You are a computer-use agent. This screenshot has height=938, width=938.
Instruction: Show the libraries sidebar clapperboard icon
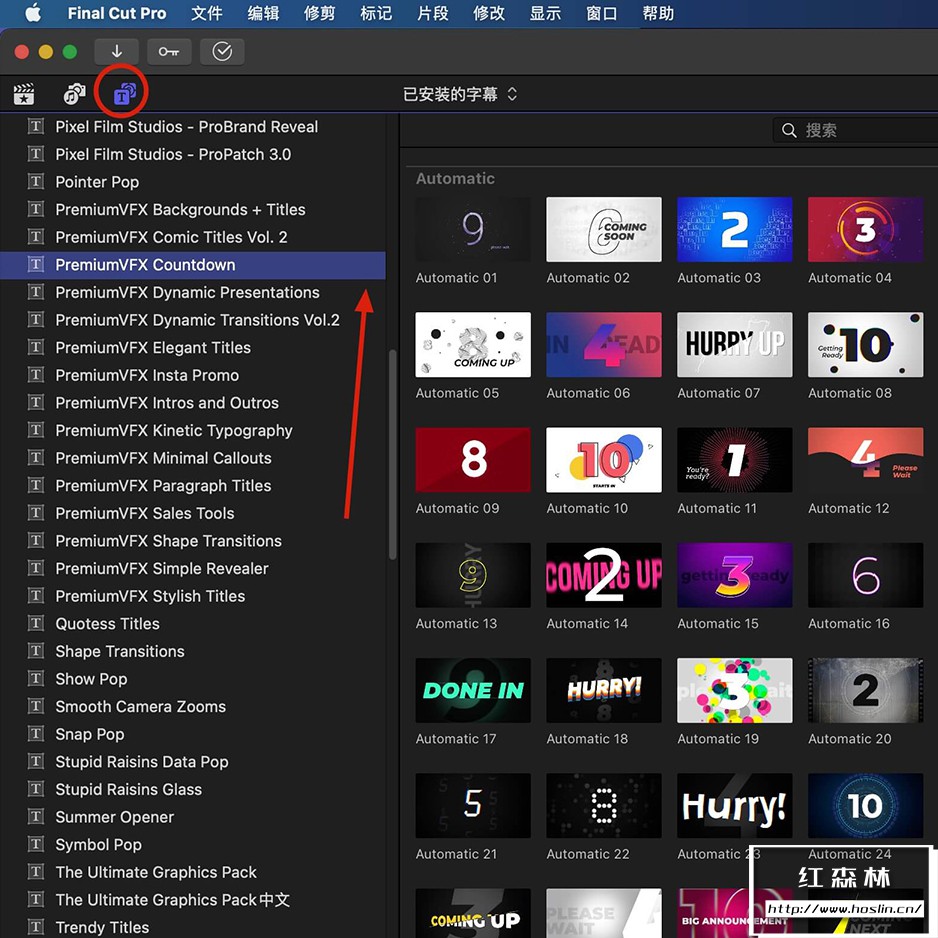click(x=24, y=95)
